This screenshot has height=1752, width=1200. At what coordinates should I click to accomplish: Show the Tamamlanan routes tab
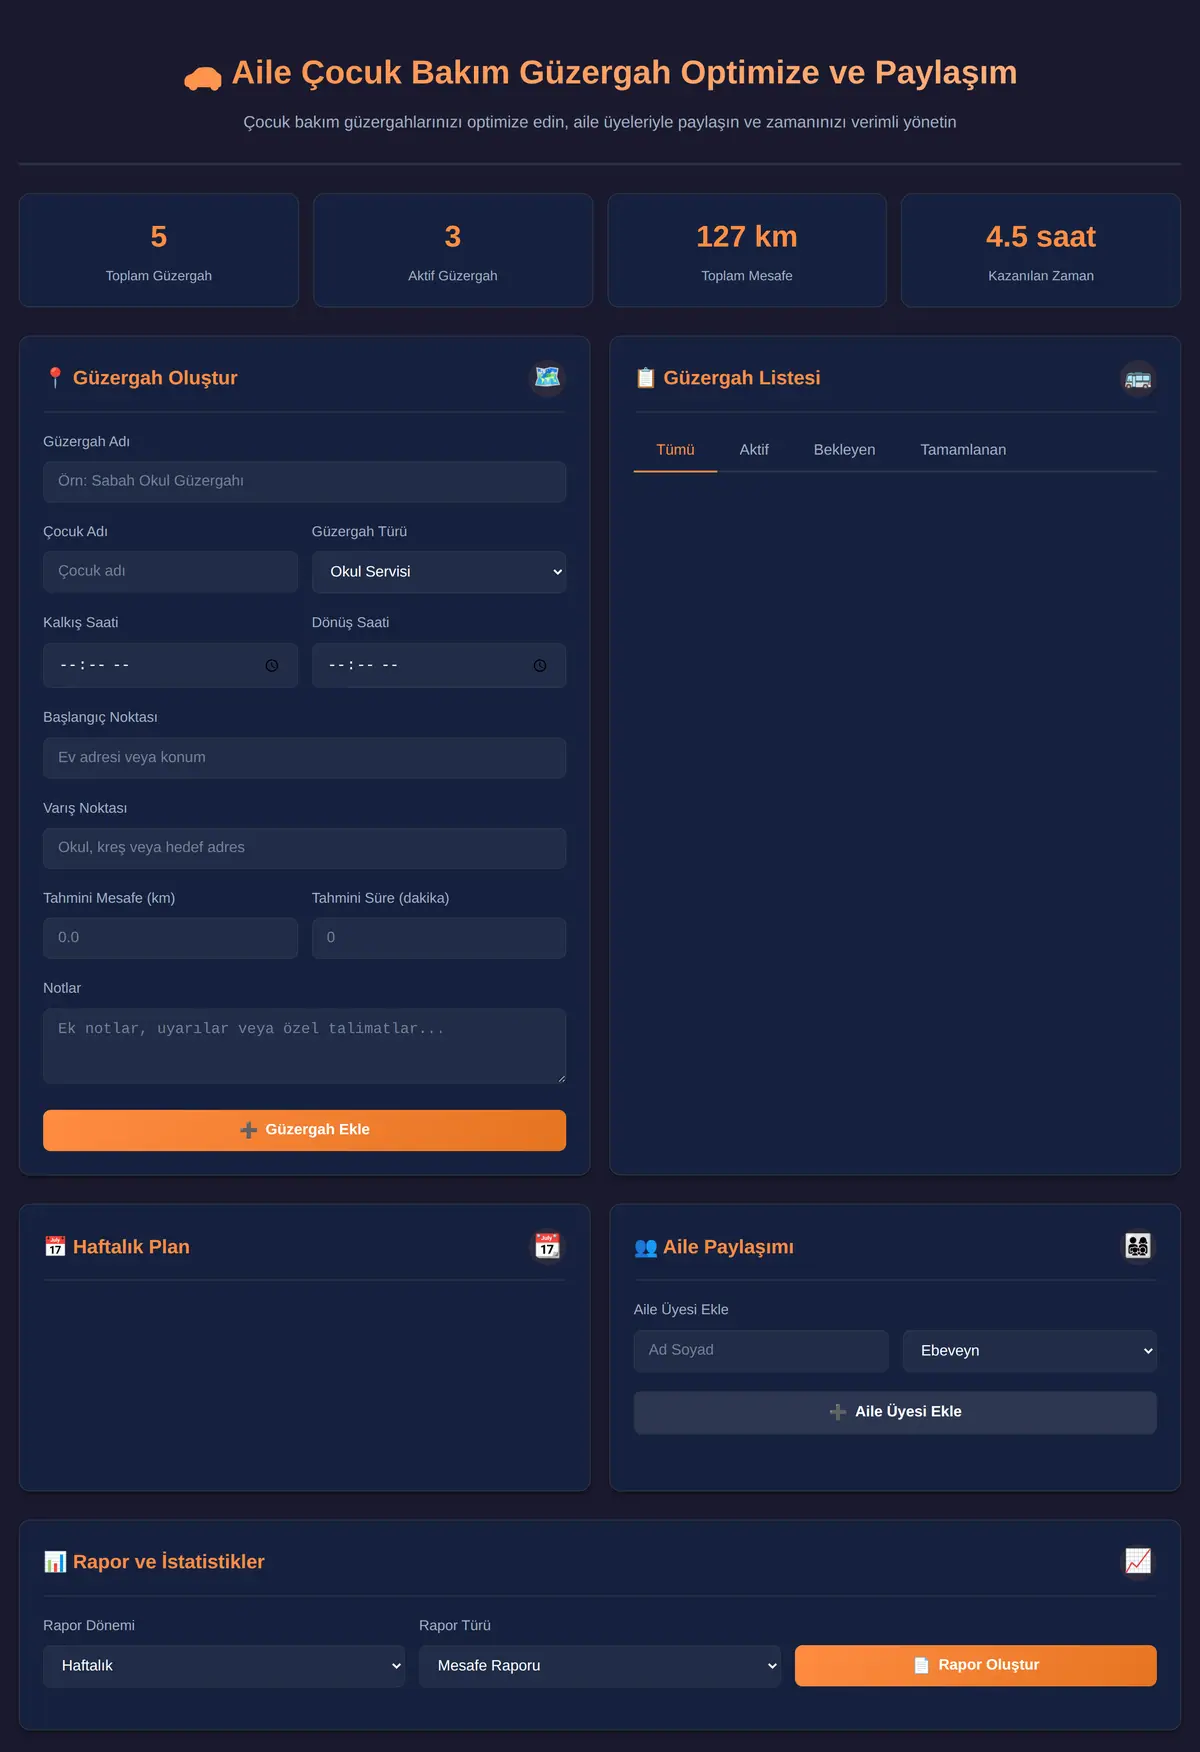[963, 450]
